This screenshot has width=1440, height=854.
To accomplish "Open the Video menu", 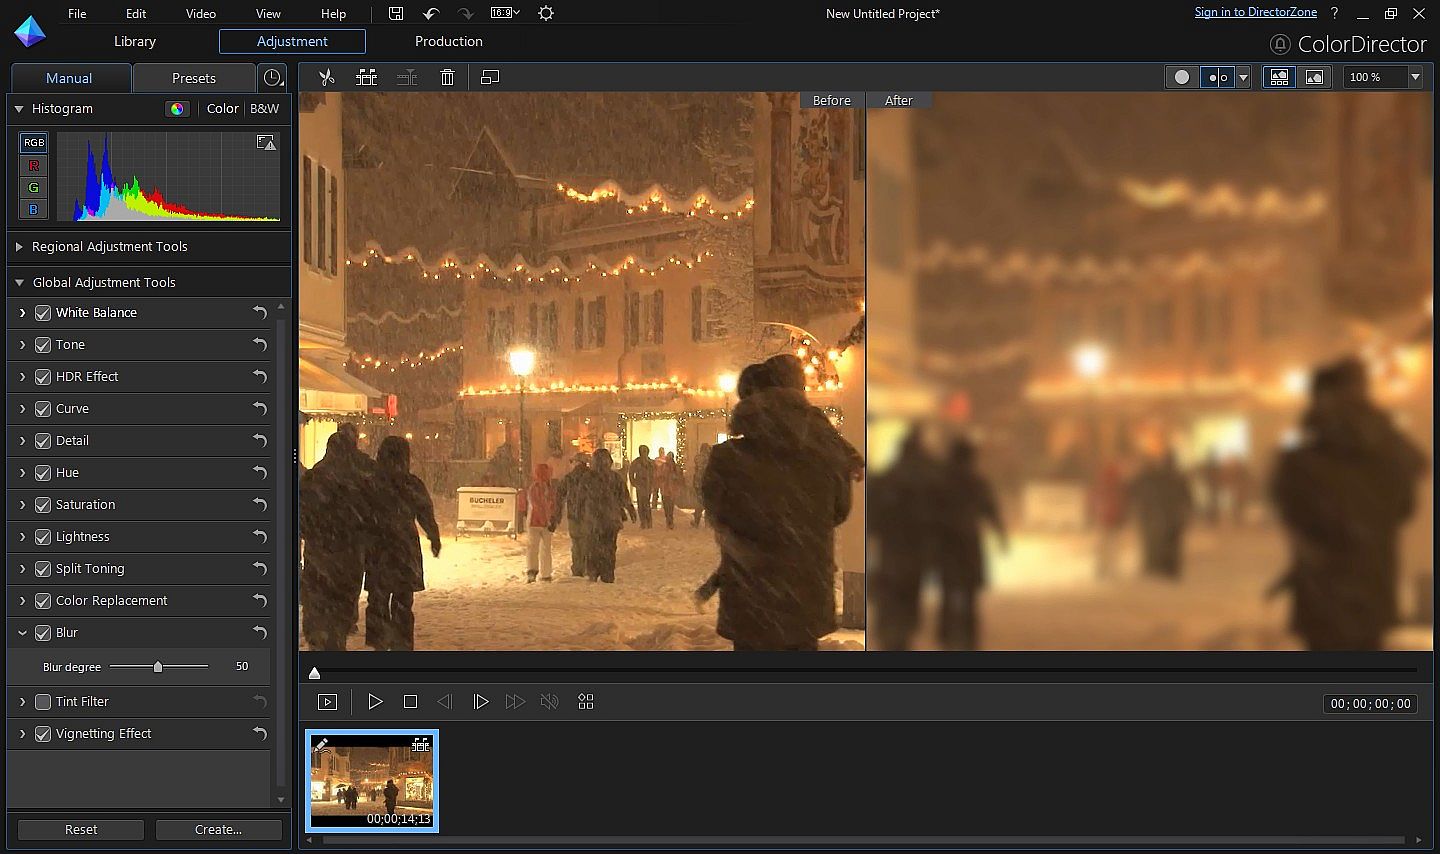I will coord(200,13).
